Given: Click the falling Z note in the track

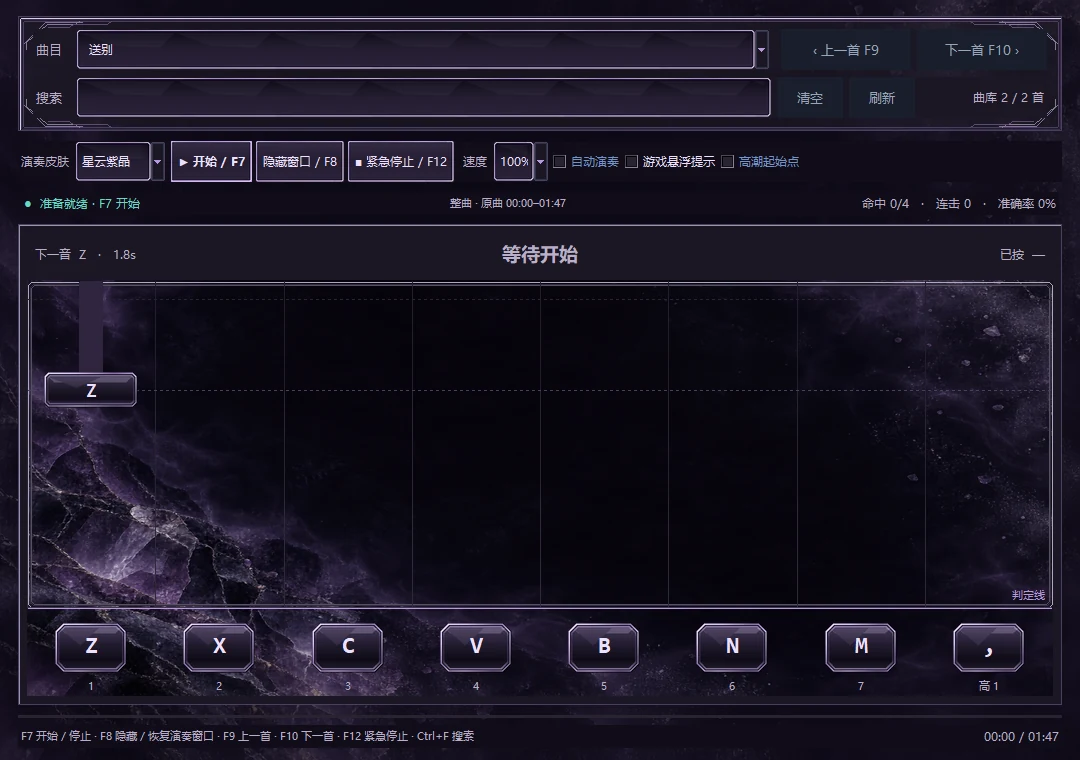Looking at the screenshot, I should pyautogui.click(x=91, y=390).
